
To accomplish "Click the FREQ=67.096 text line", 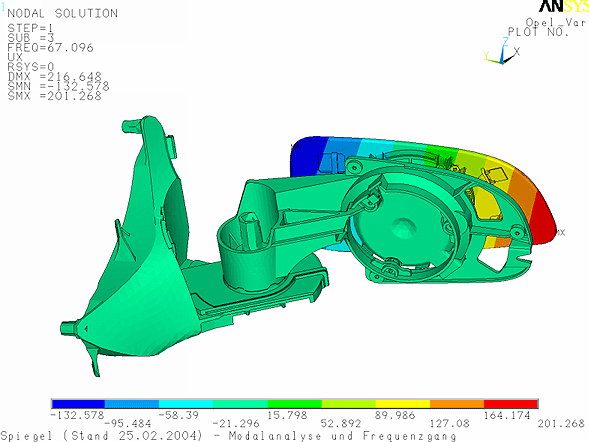I will coord(50,47).
